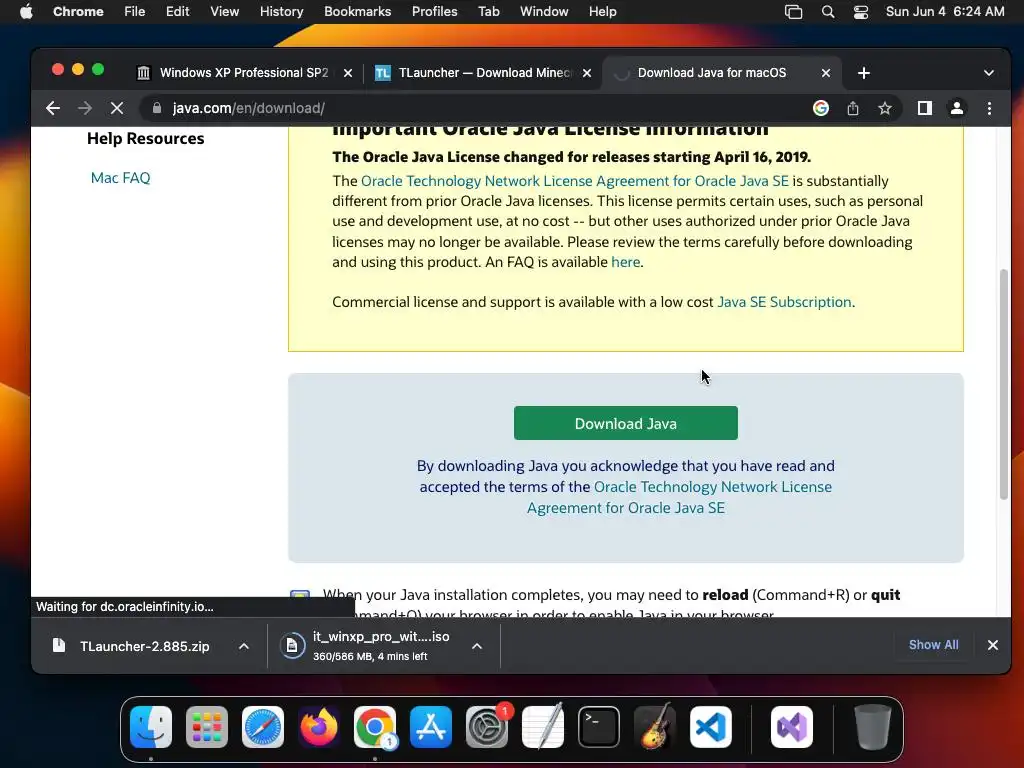Screen dimensions: 1024x768
Task: Close the TLauncher tab
Action: coord(587,73)
